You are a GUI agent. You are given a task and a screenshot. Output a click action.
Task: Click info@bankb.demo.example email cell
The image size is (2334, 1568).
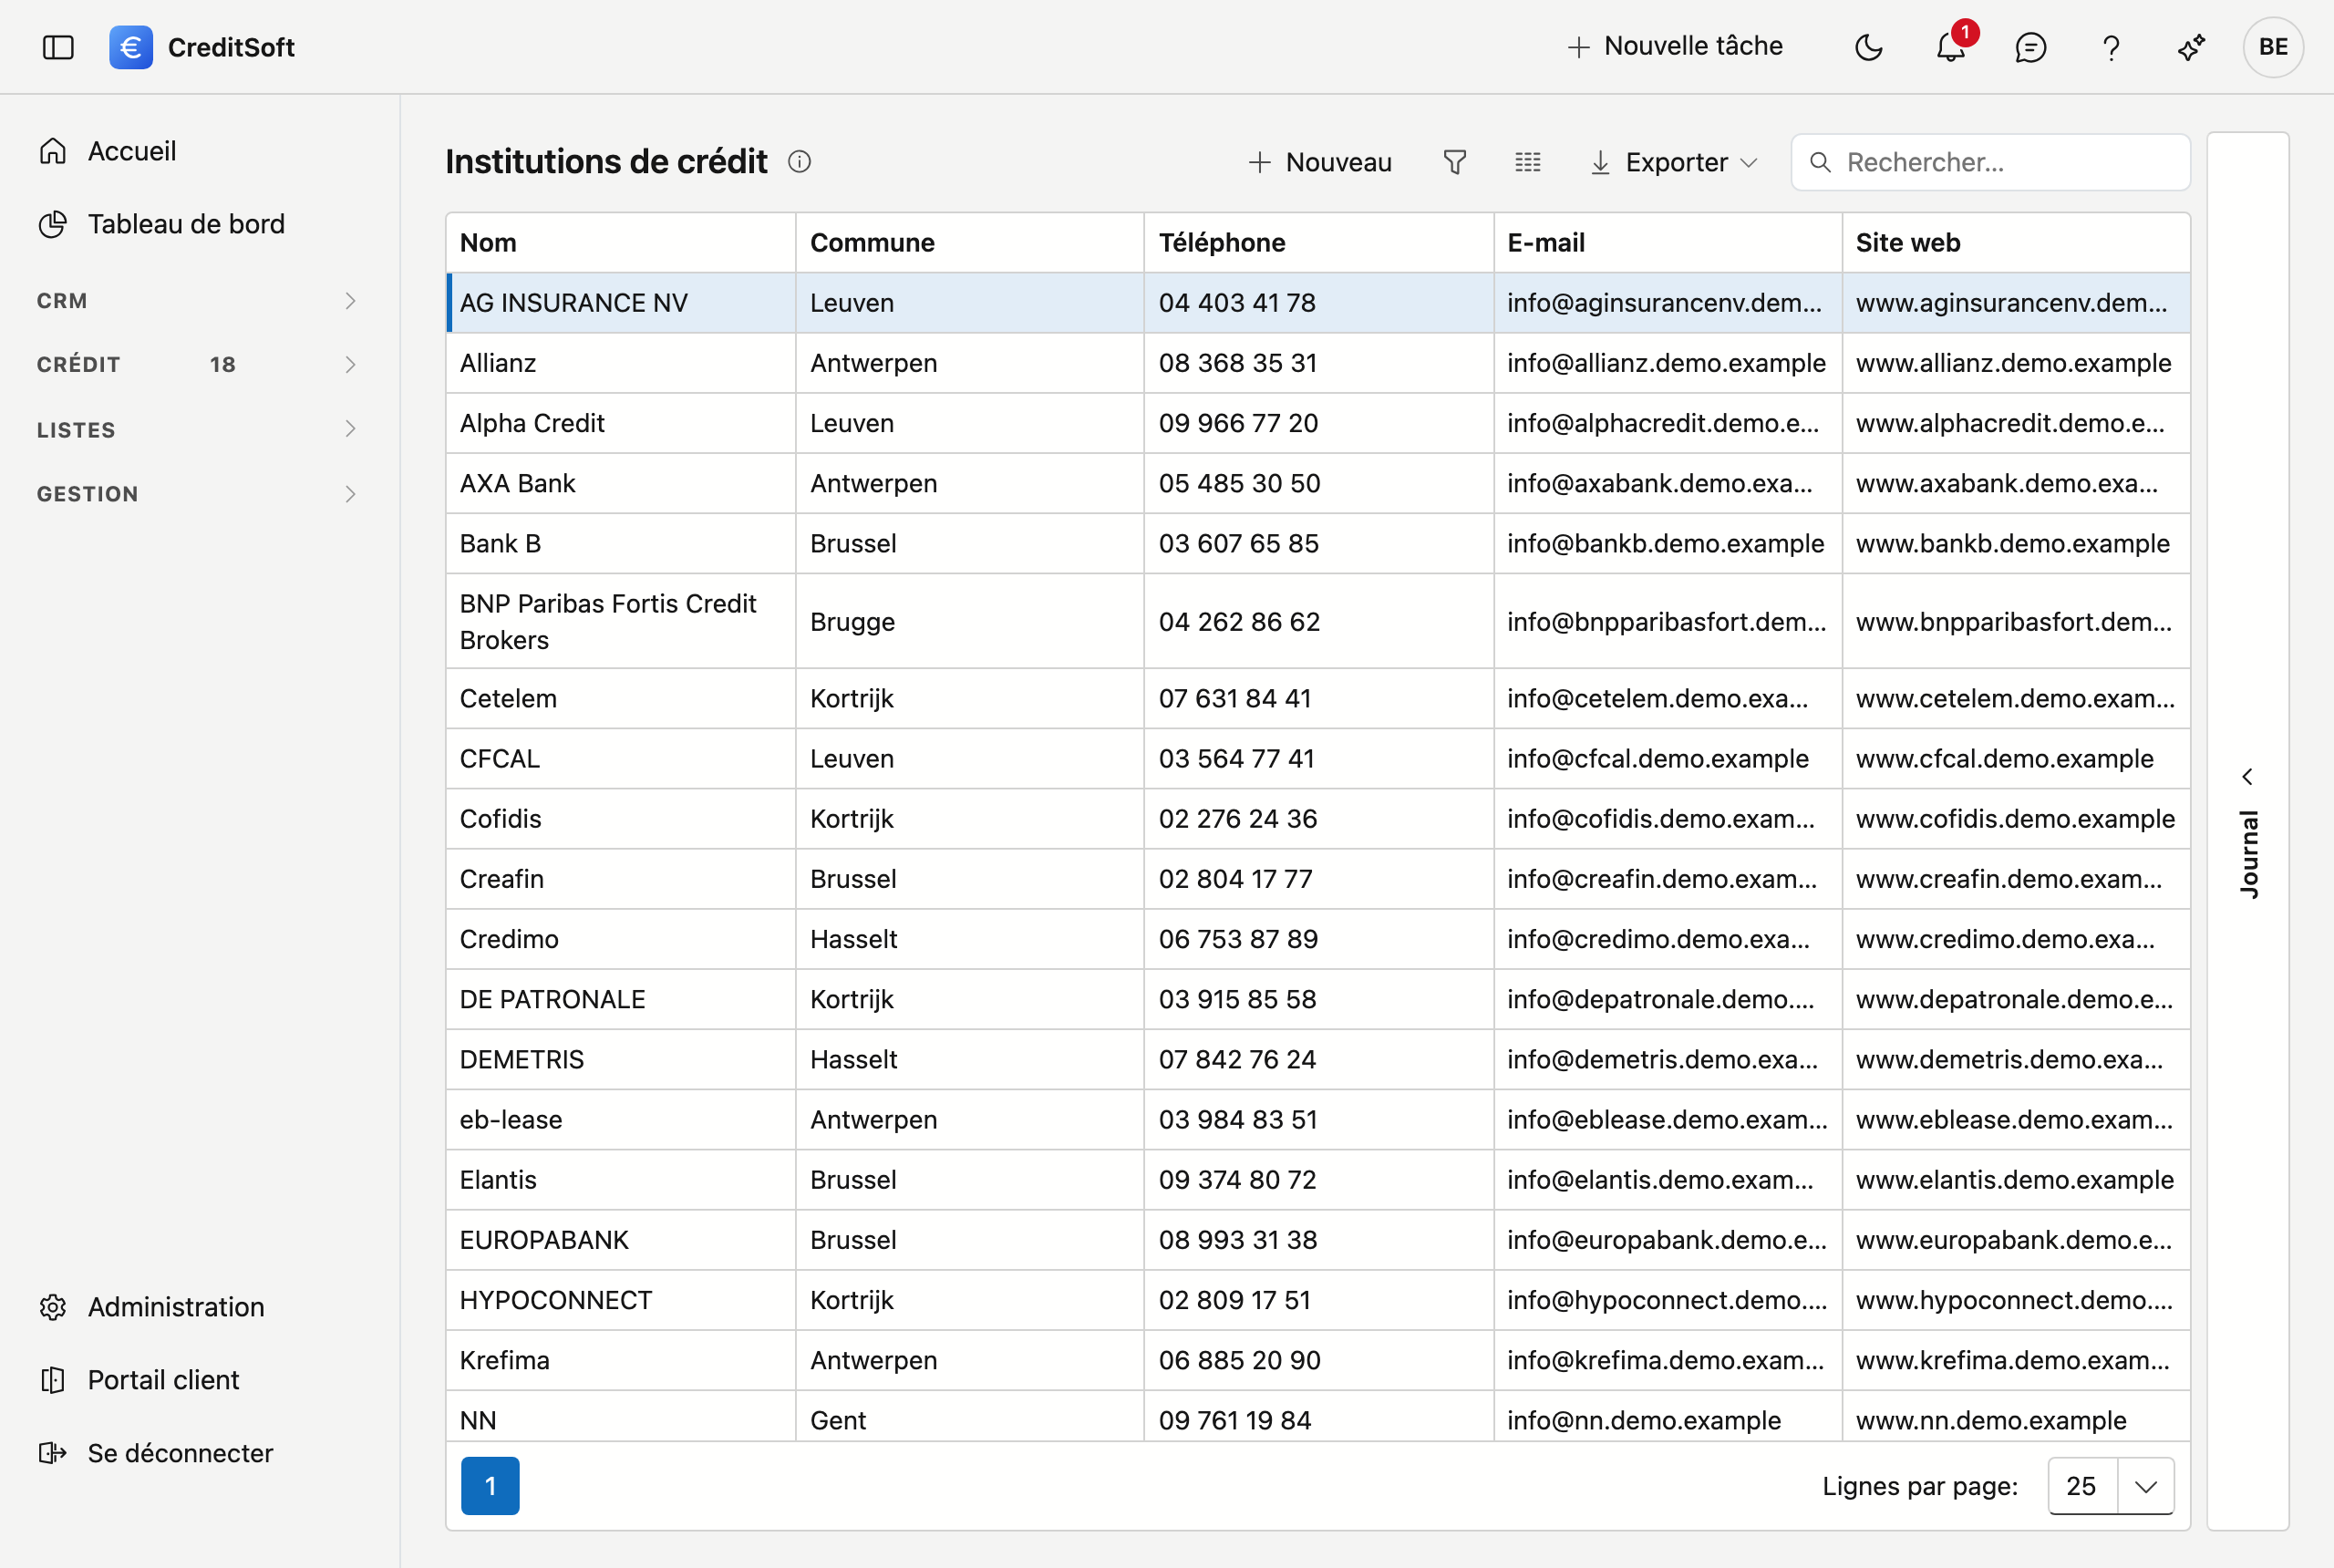point(1667,543)
